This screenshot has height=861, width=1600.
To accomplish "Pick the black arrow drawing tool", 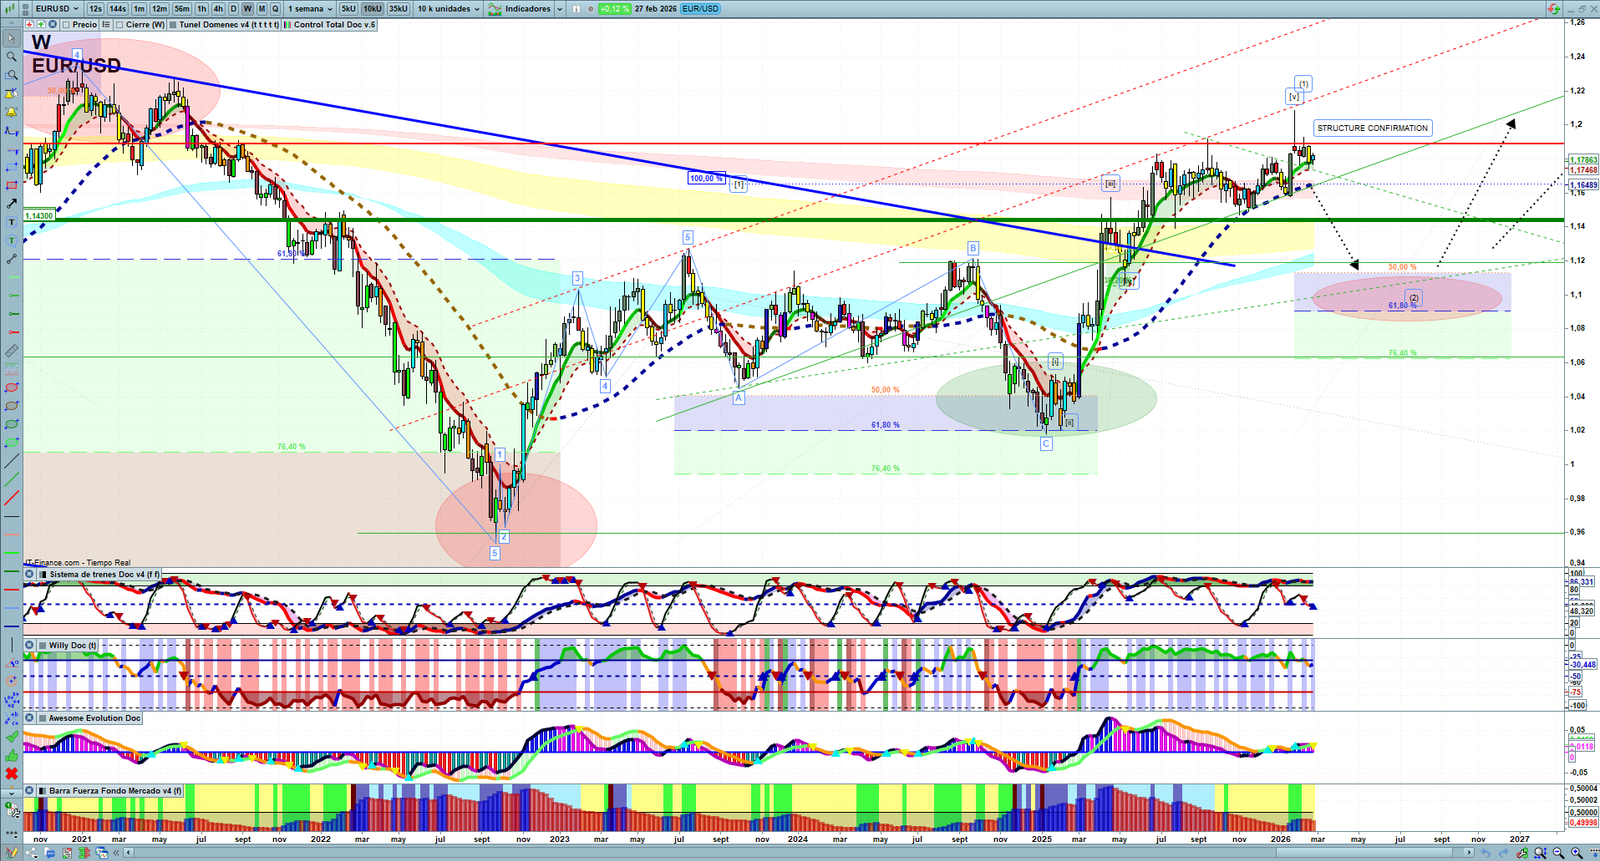I will point(11,204).
